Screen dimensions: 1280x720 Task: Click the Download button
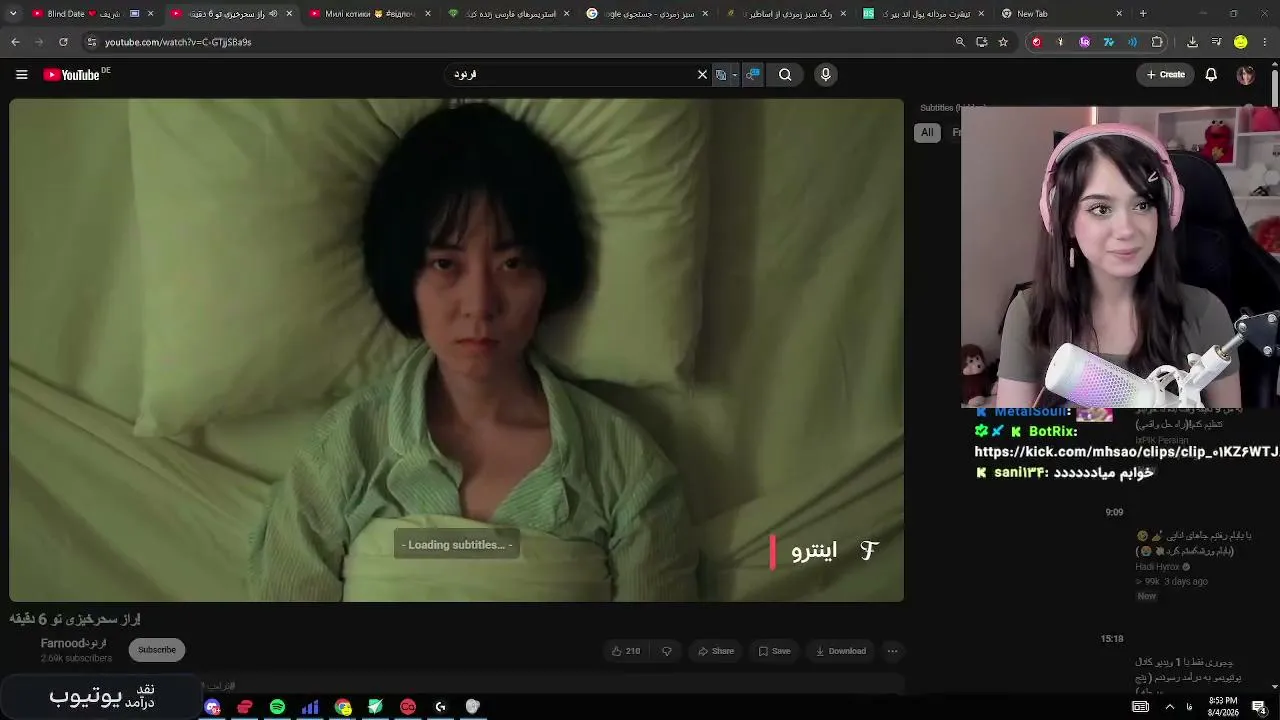pos(841,651)
